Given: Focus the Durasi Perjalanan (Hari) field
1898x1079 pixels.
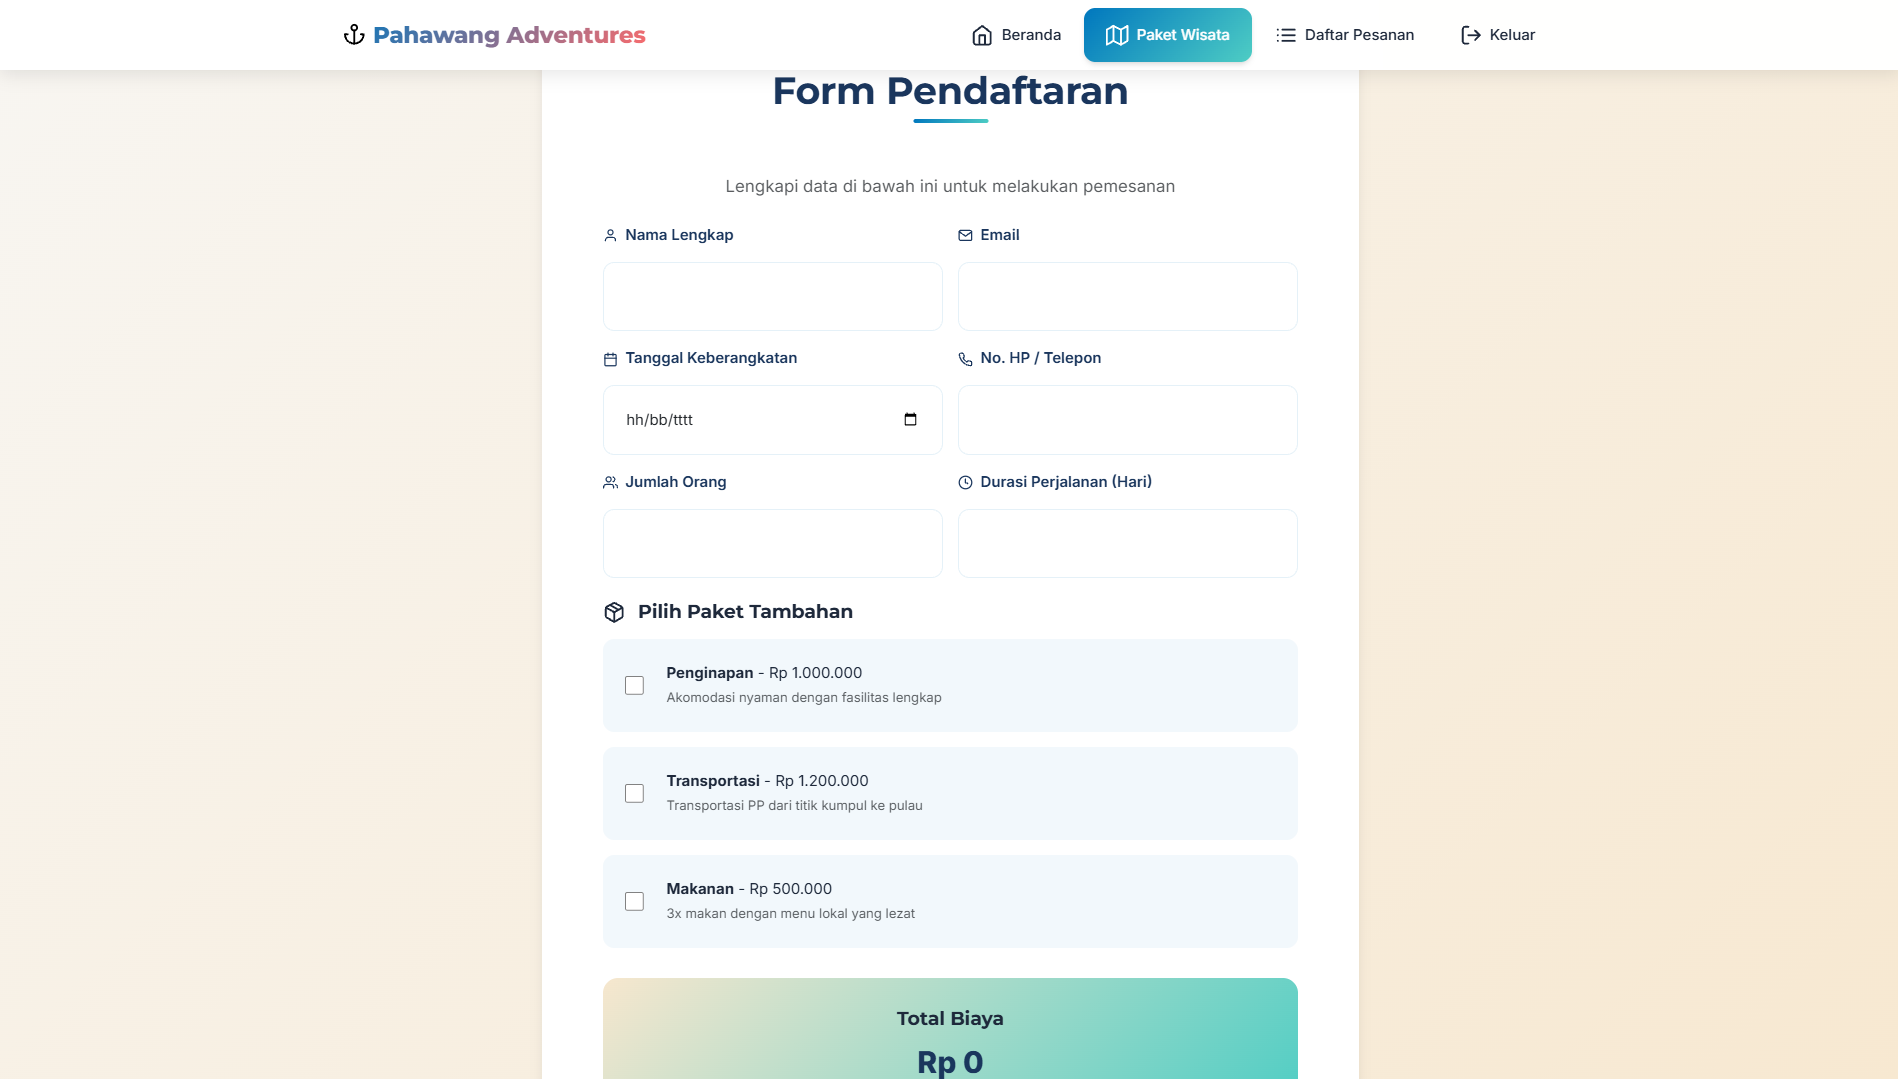Looking at the screenshot, I should (x=1127, y=543).
